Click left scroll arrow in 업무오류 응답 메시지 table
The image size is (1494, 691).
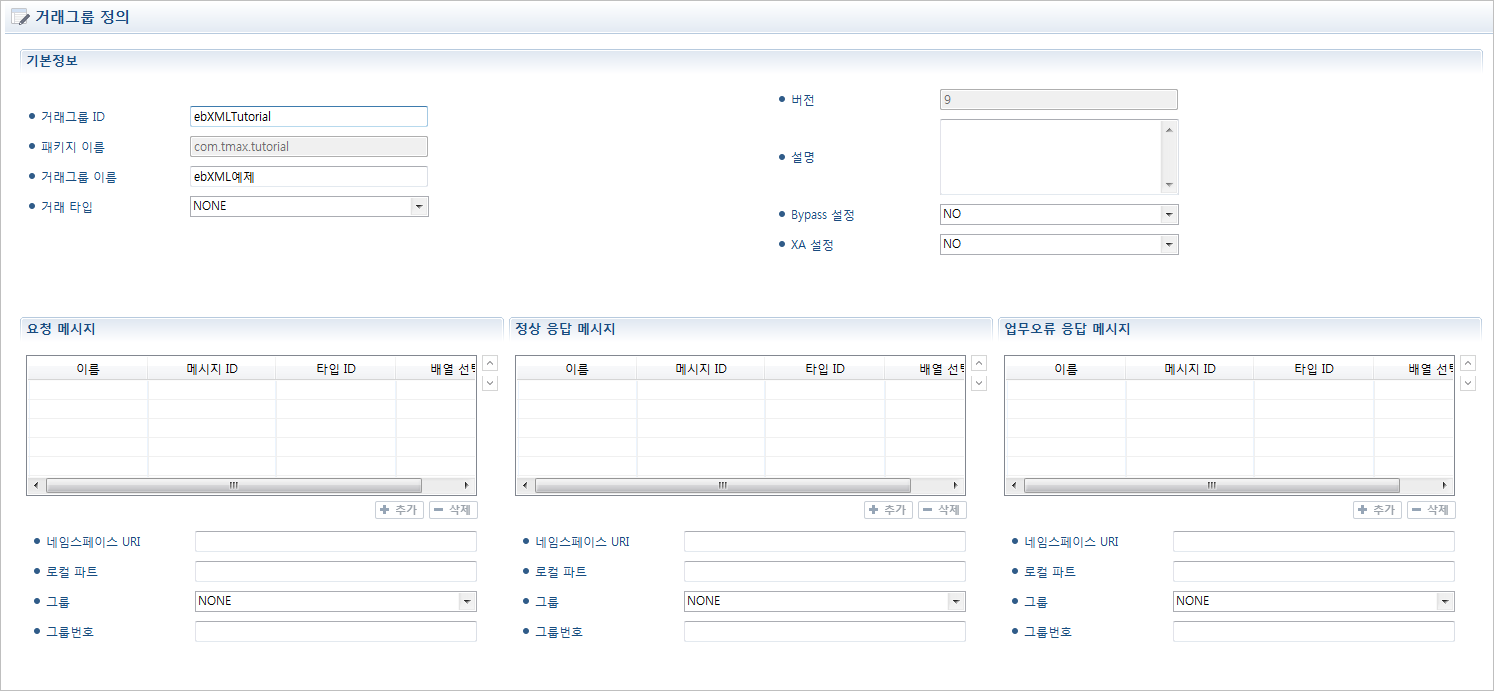(1015, 485)
